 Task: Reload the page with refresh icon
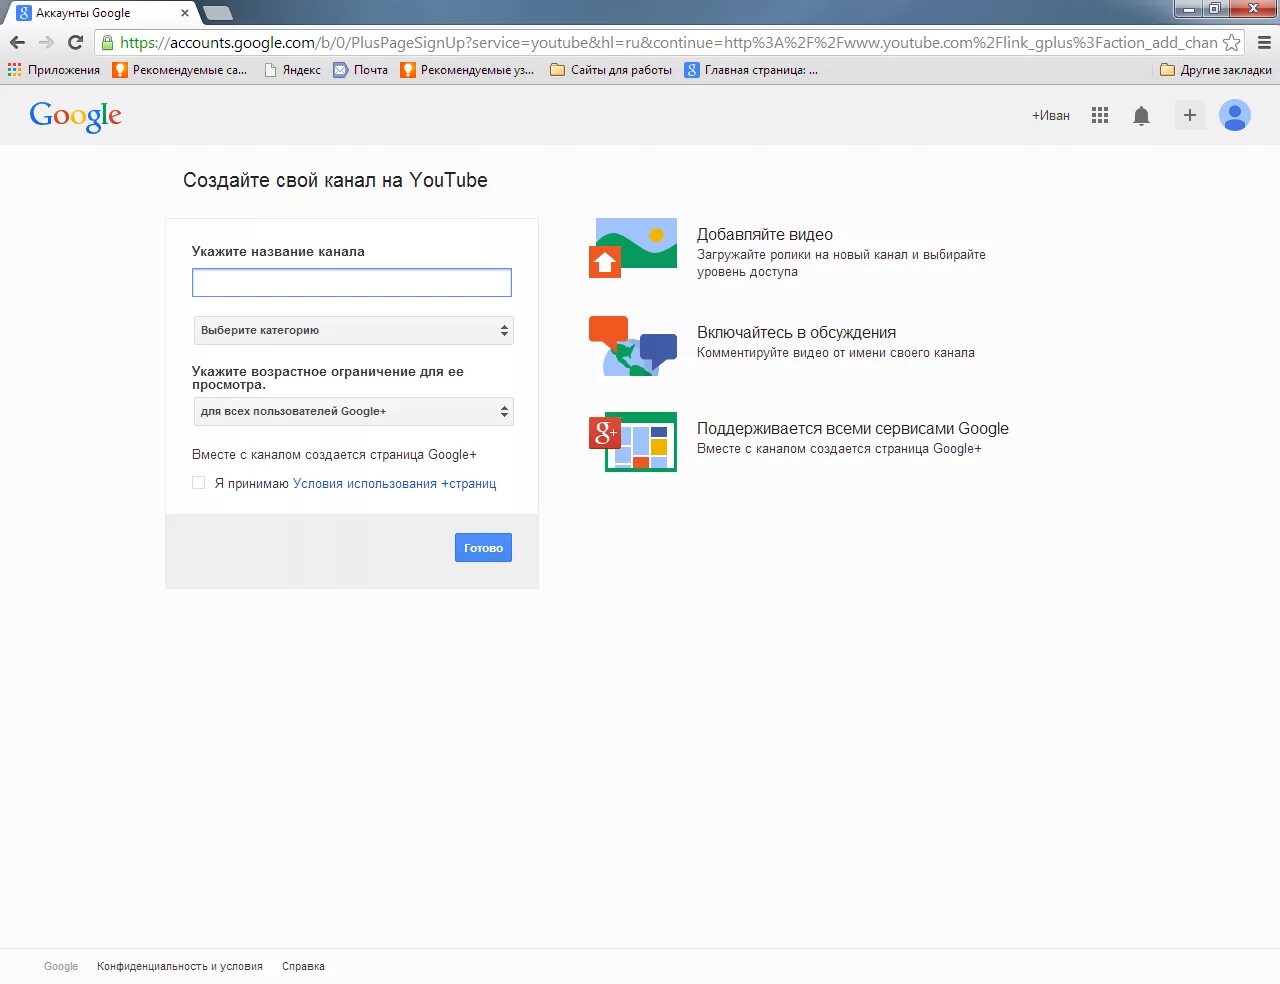pos(75,42)
